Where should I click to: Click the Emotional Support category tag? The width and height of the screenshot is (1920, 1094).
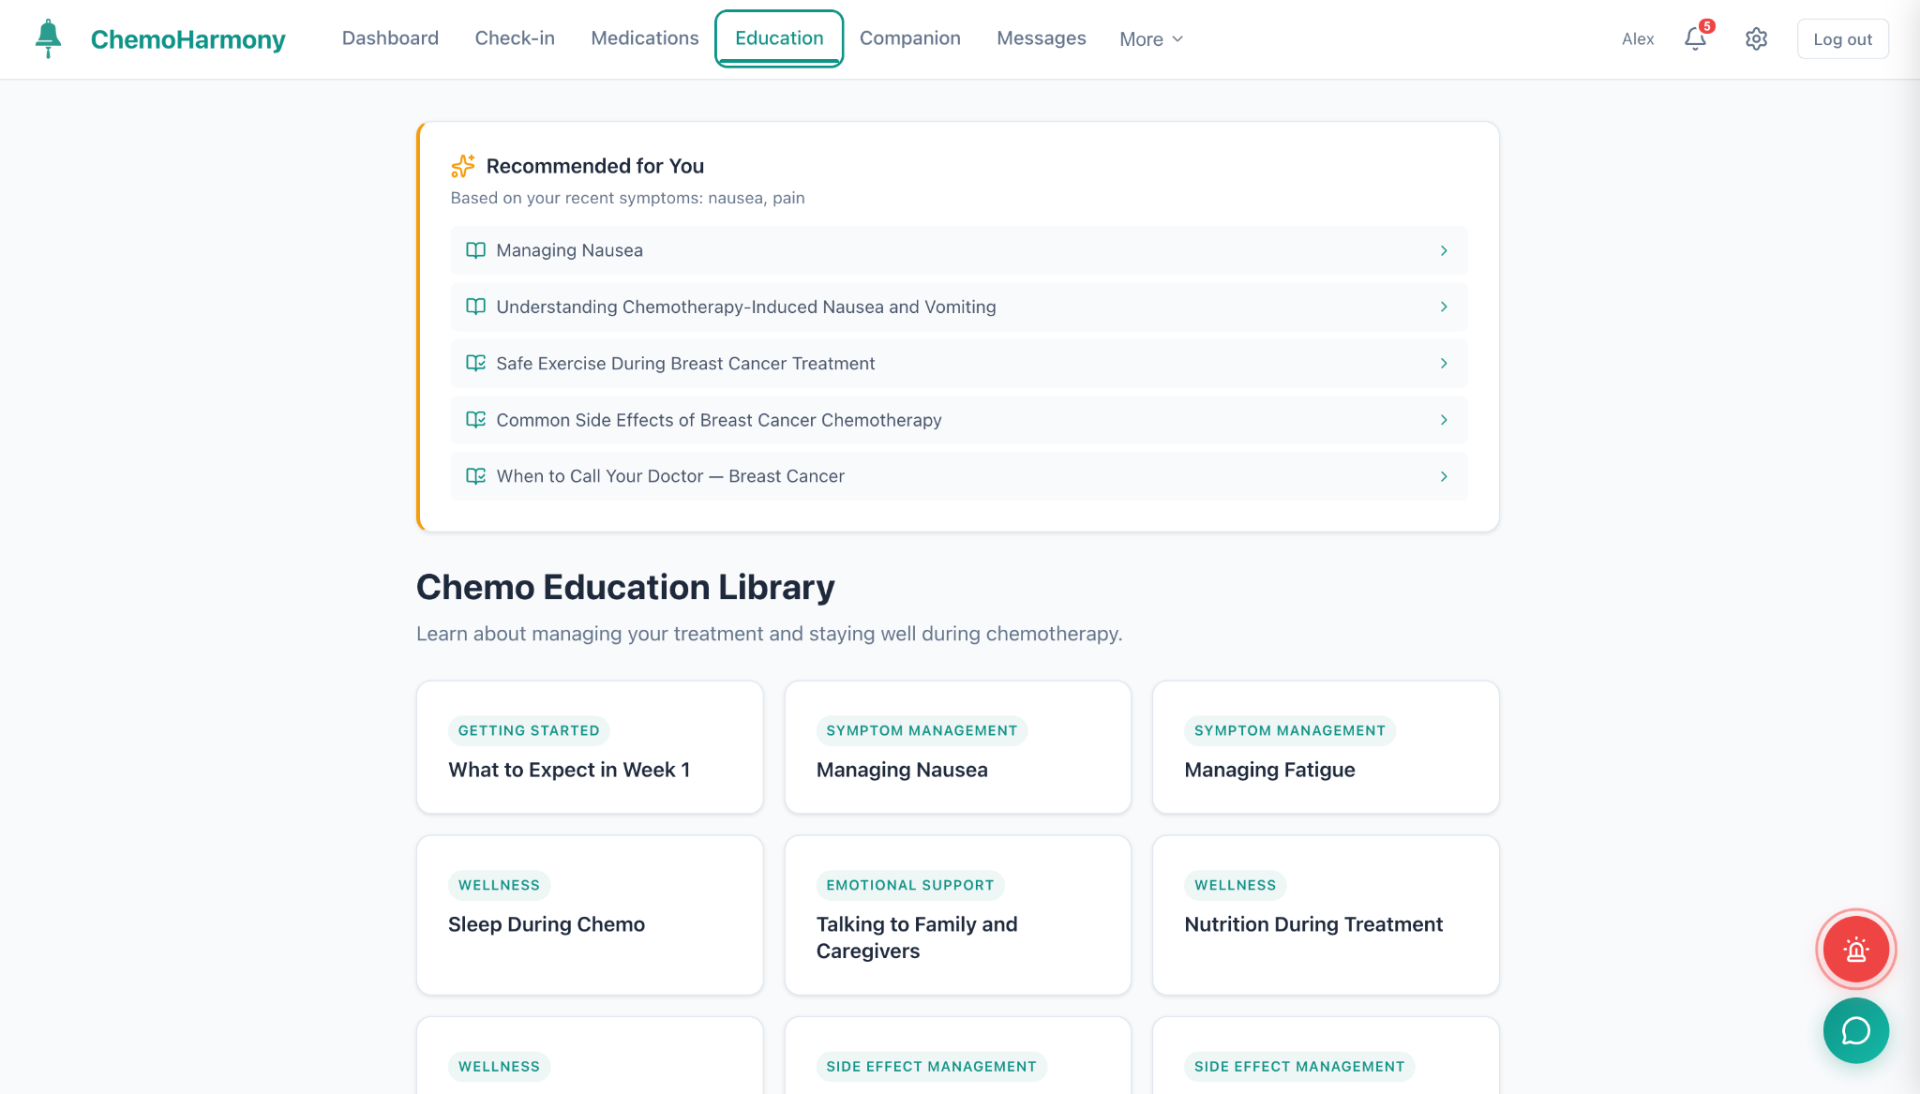(910, 885)
